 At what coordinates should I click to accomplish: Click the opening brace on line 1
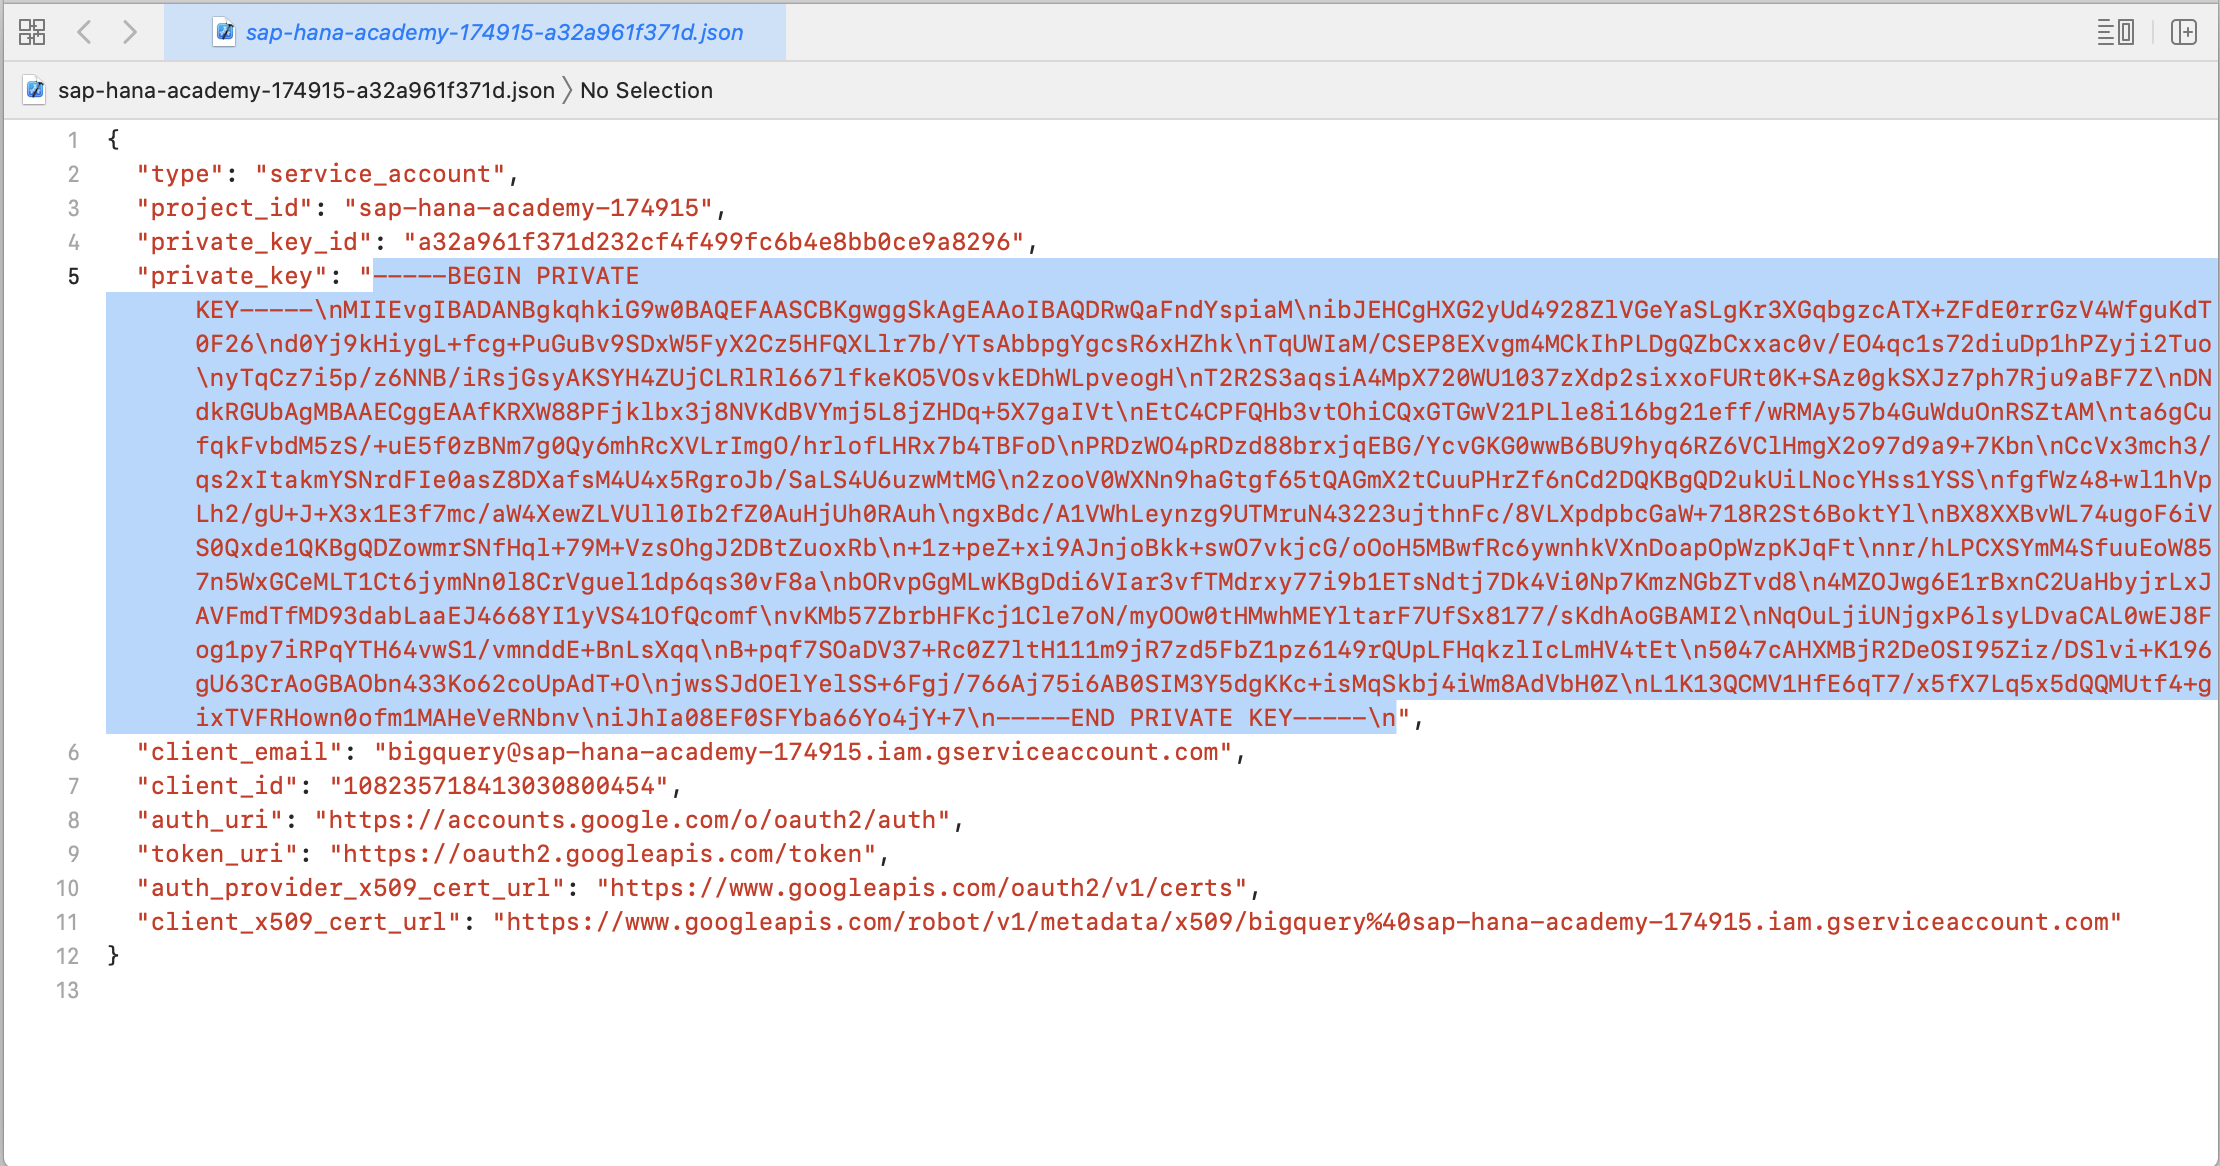[113, 140]
